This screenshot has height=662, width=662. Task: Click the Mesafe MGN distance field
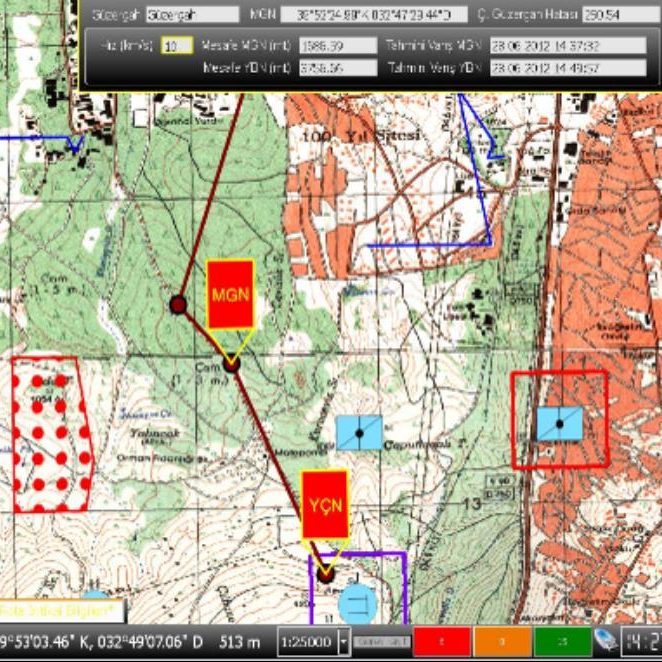click(334, 46)
